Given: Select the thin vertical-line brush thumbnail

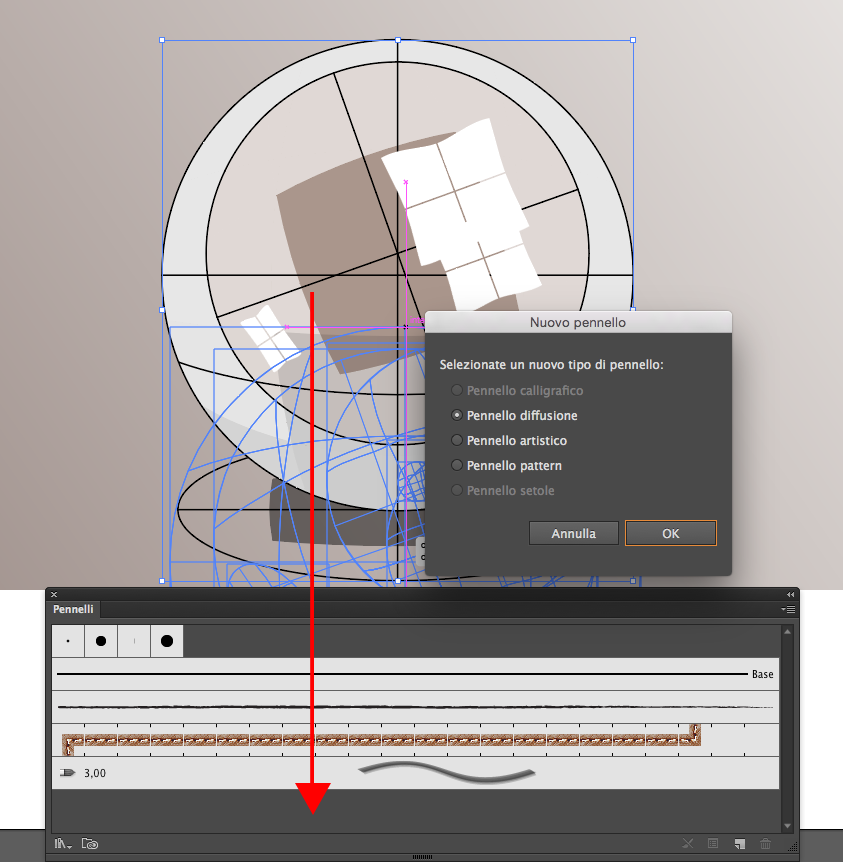Looking at the screenshot, I should (134, 641).
